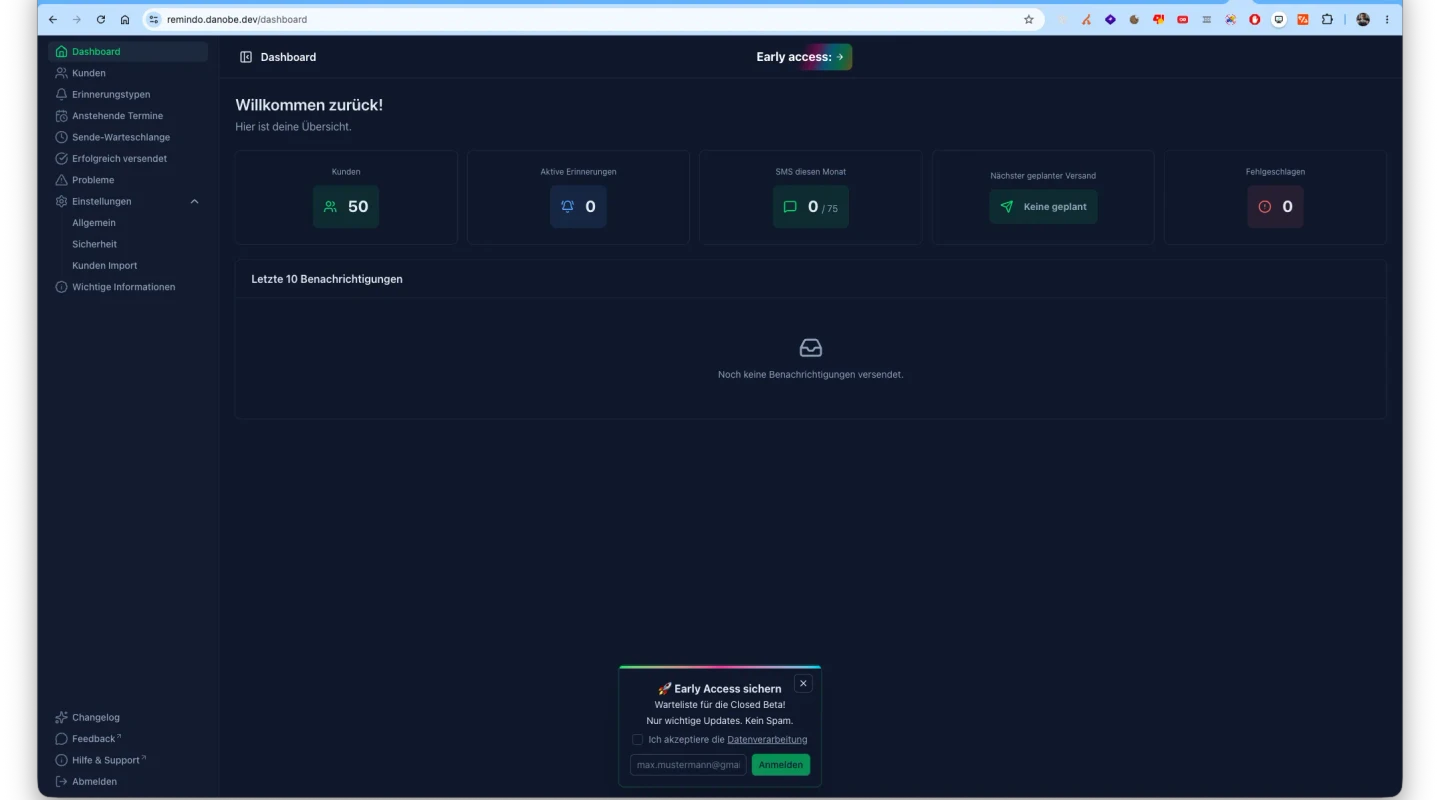The image size is (1440, 800).
Task: Select 'Nur wichtige Updates. Kein Spam.' text
Action: point(720,721)
